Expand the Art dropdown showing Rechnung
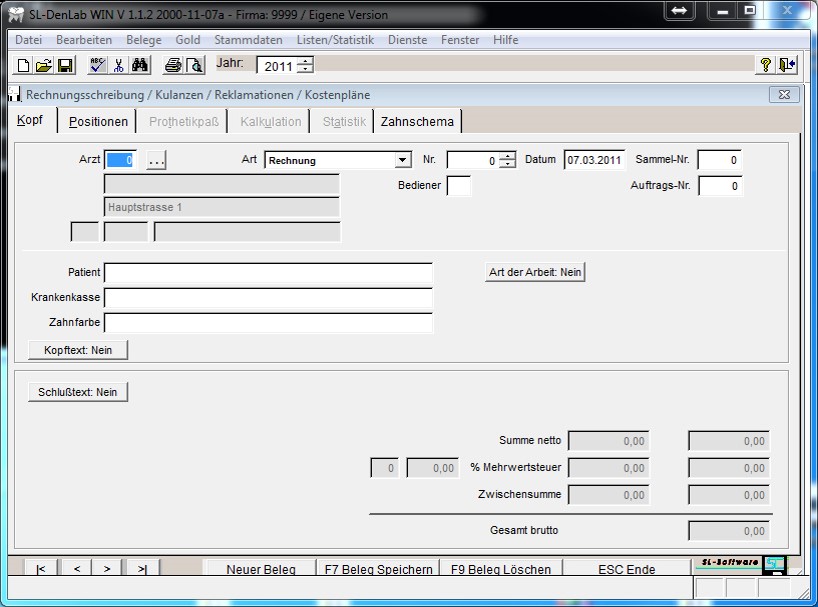Viewport: 818px width, 607px height. click(403, 160)
